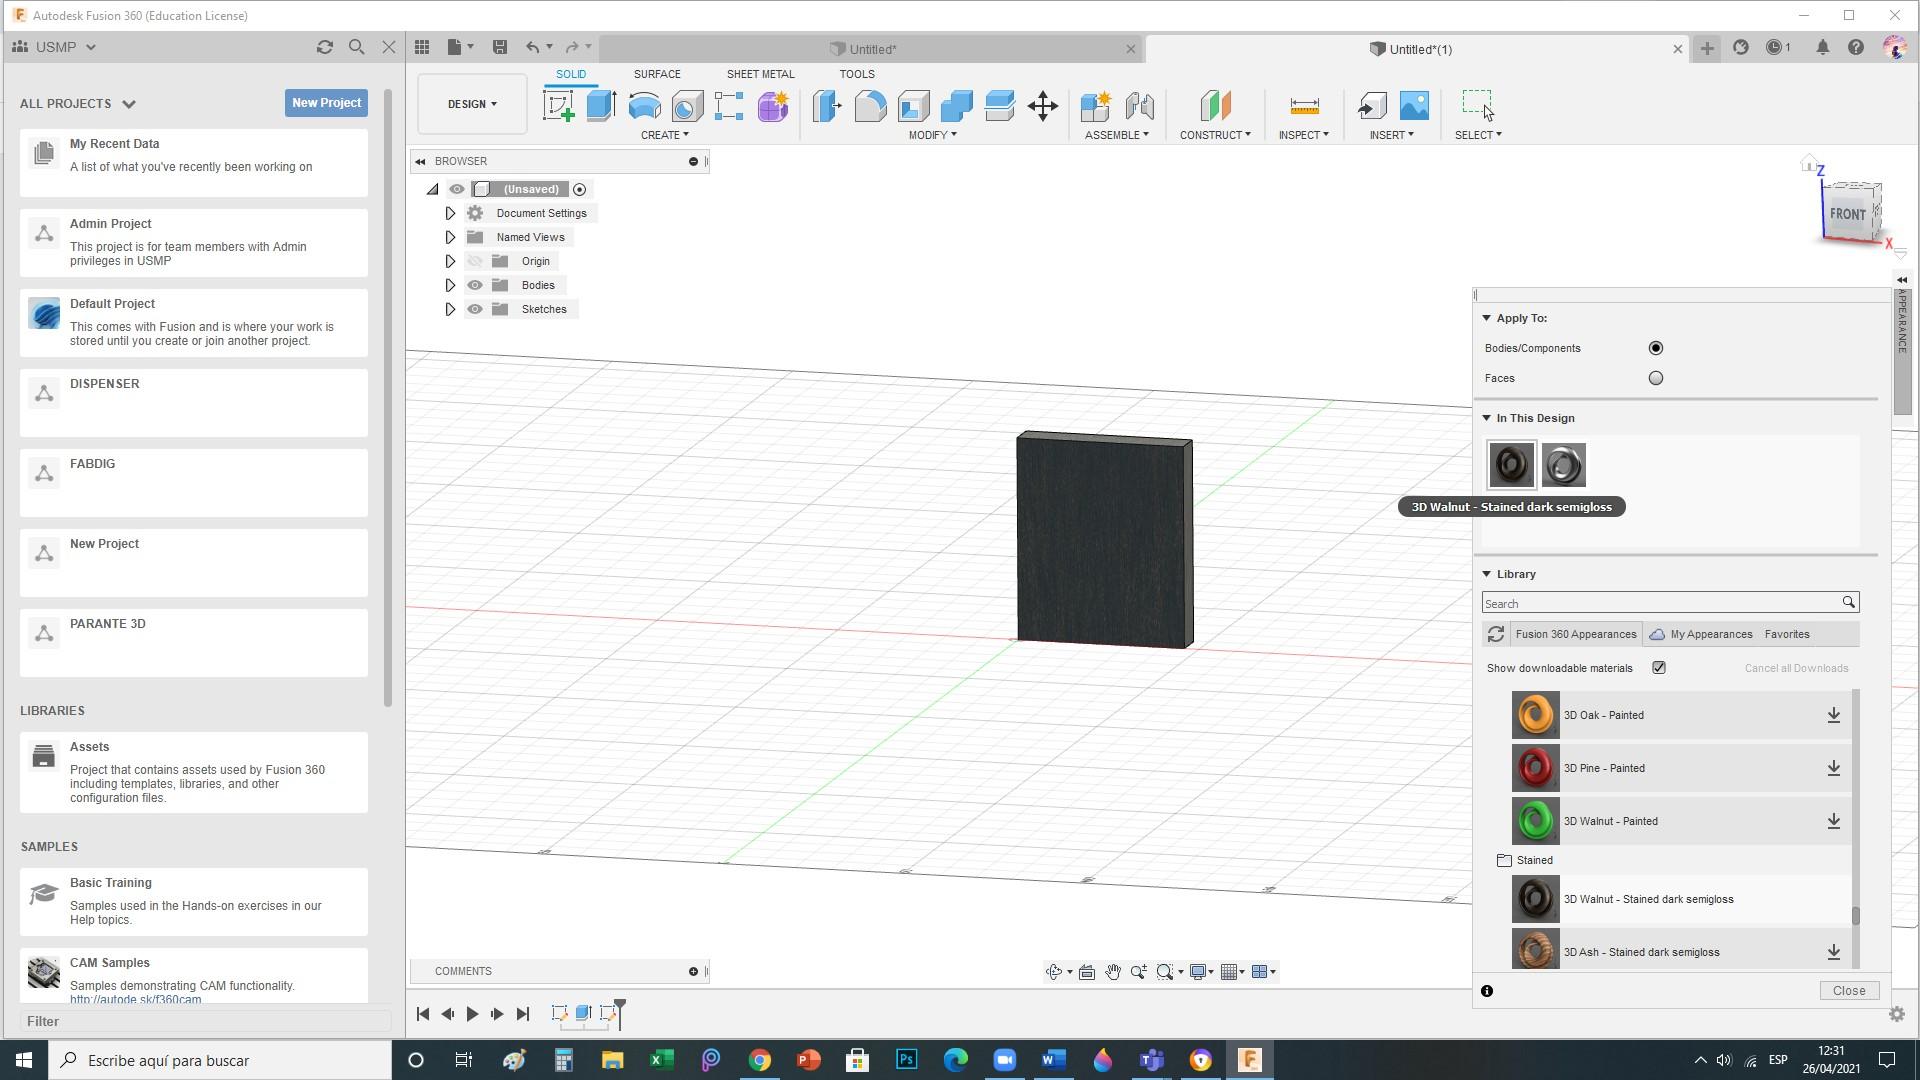Select Bodies/Components radio button
The width and height of the screenshot is (1920, 1080).
click(x=1656, y=348)
